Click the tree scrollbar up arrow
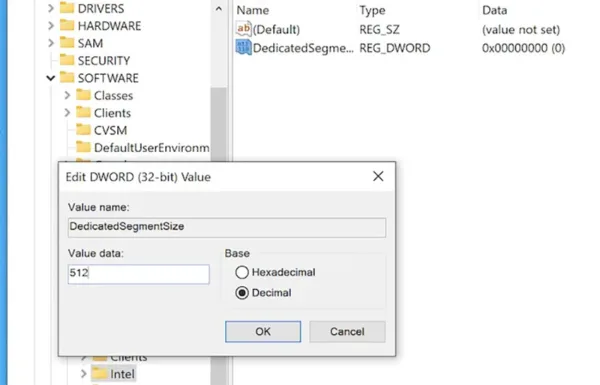 coord(218,8)
